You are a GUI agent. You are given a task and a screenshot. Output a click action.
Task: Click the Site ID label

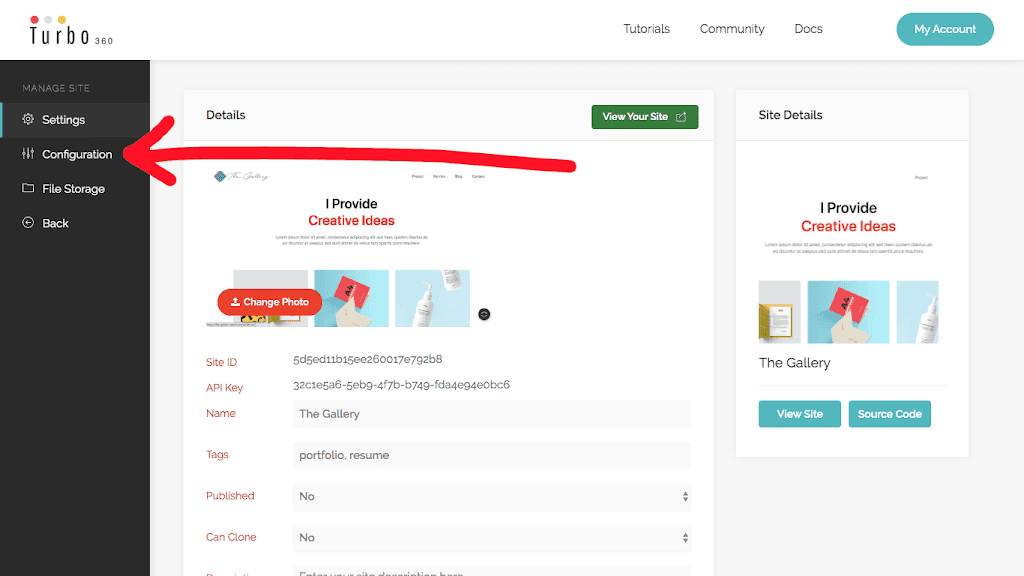pos(221,362)
